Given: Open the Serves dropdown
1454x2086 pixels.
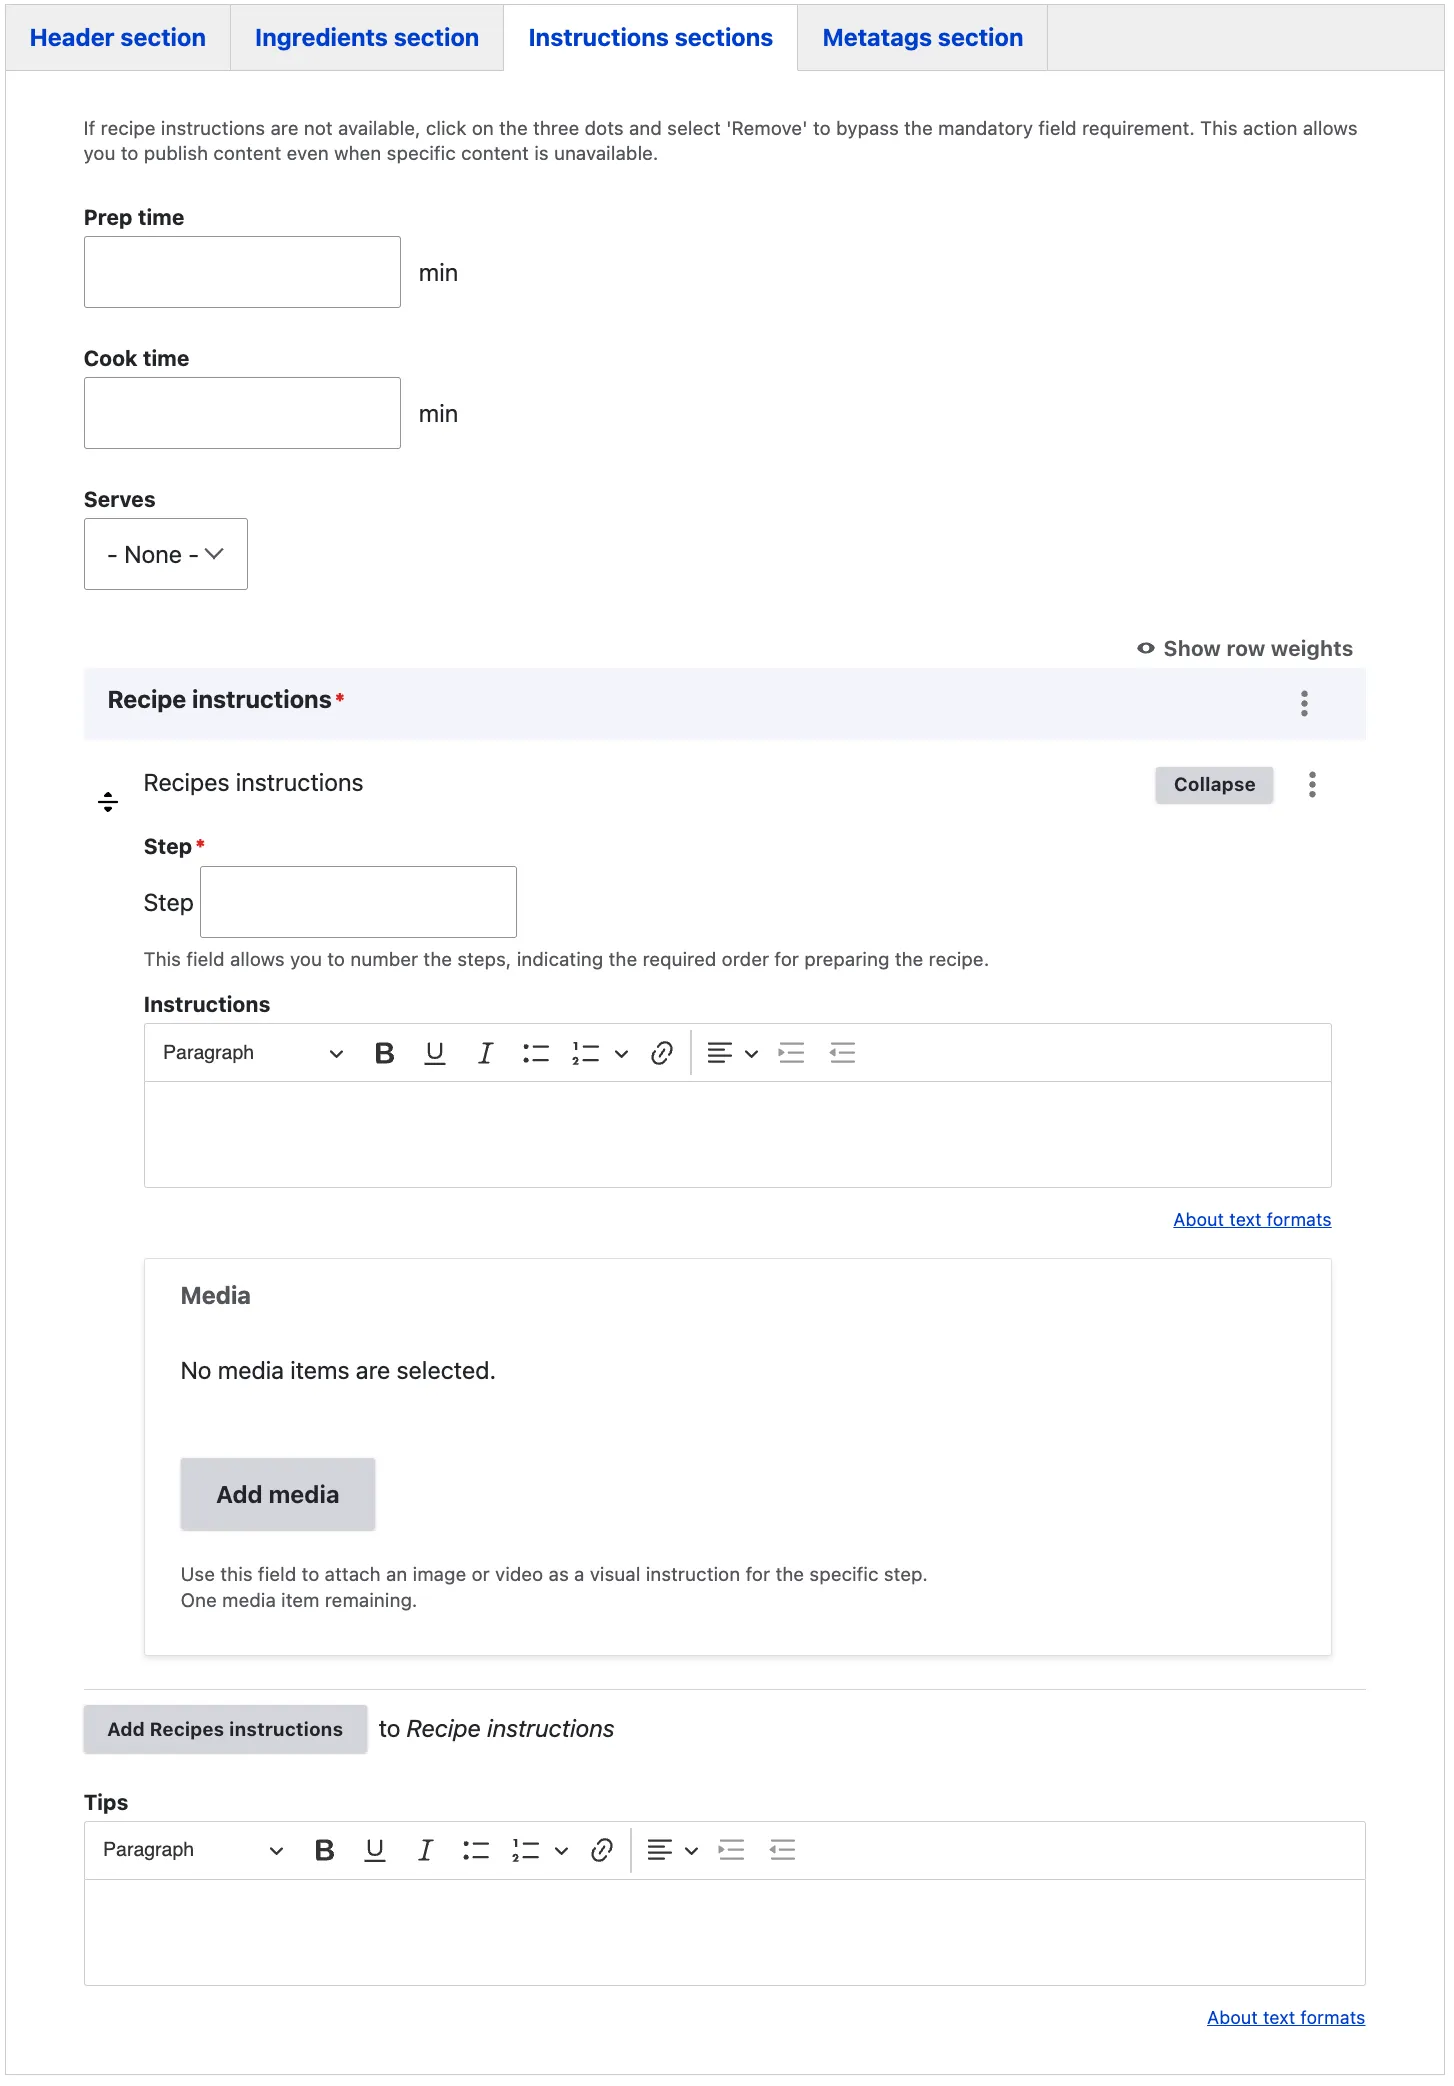Looking at the screenshot, I should click(x=166, y=554).
